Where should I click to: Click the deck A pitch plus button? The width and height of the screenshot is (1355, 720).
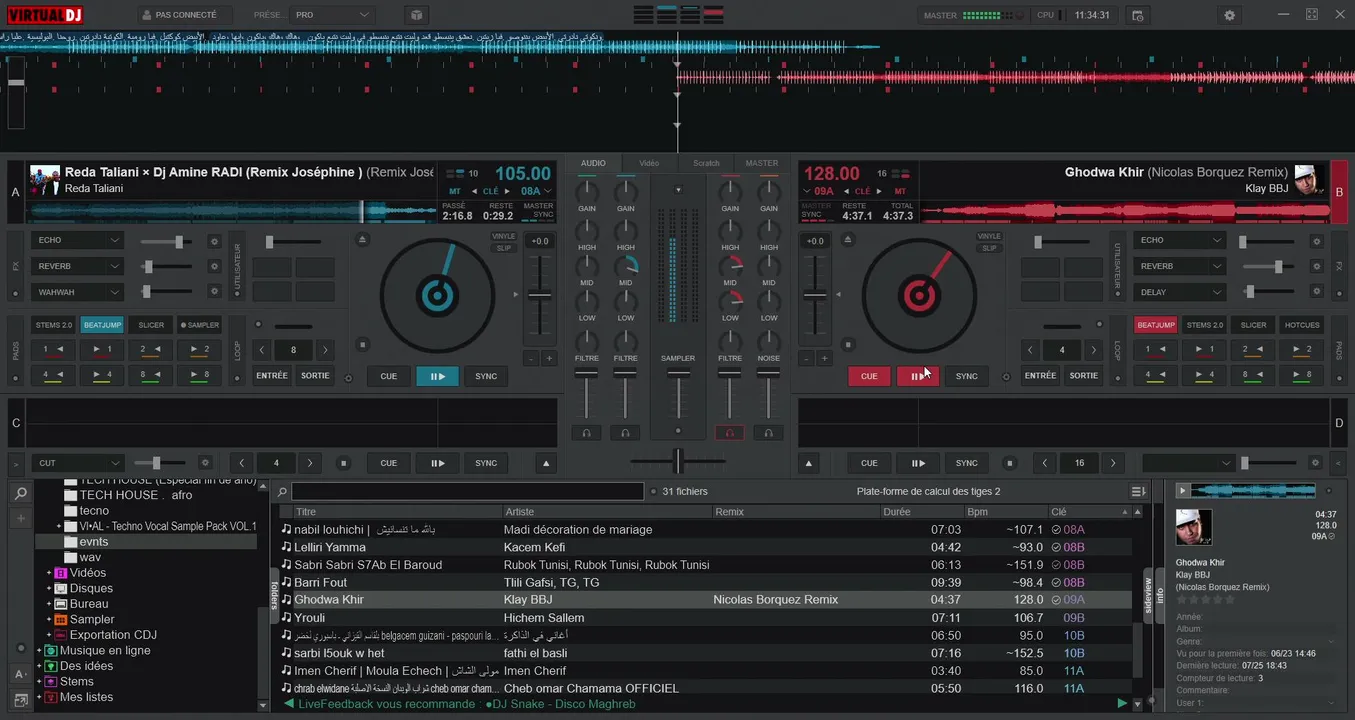(549, 358)
